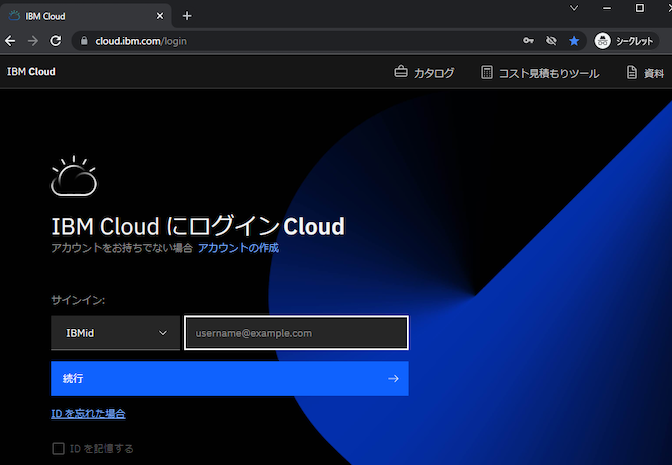Viewport: 672px width, 465px height.
Task: Close the IBM Cloud tab
Action: (160, 15)
